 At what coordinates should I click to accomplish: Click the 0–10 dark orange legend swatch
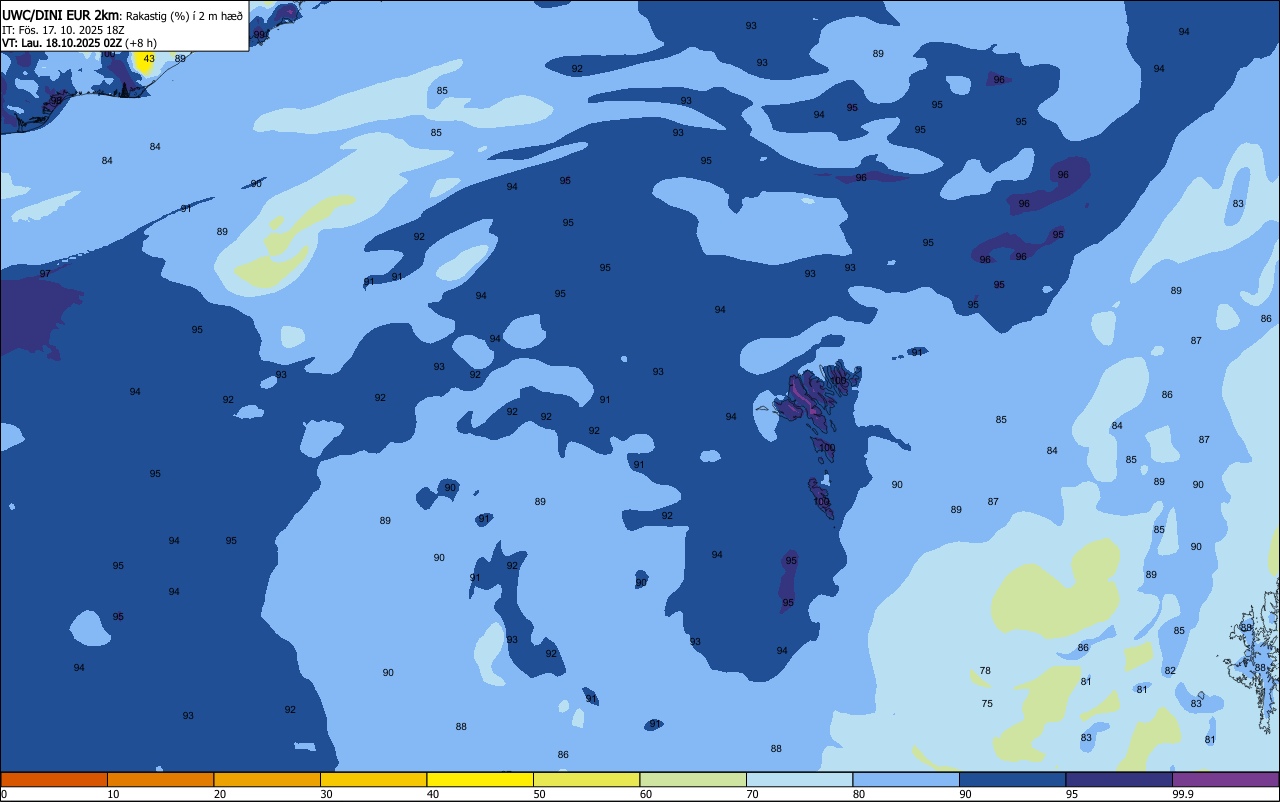(54, 779)
